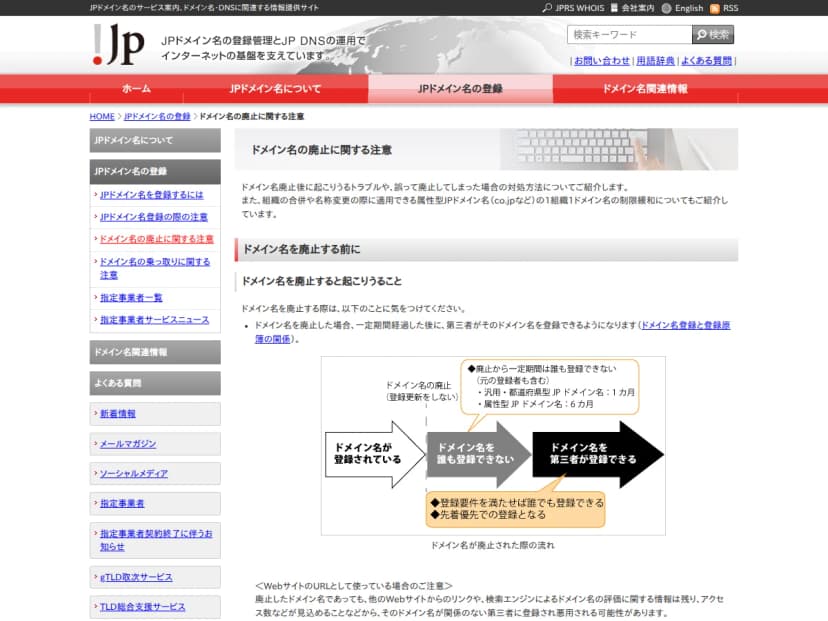
Task: Click the domain abolition flow diagram image
Action: click(493, 446)
